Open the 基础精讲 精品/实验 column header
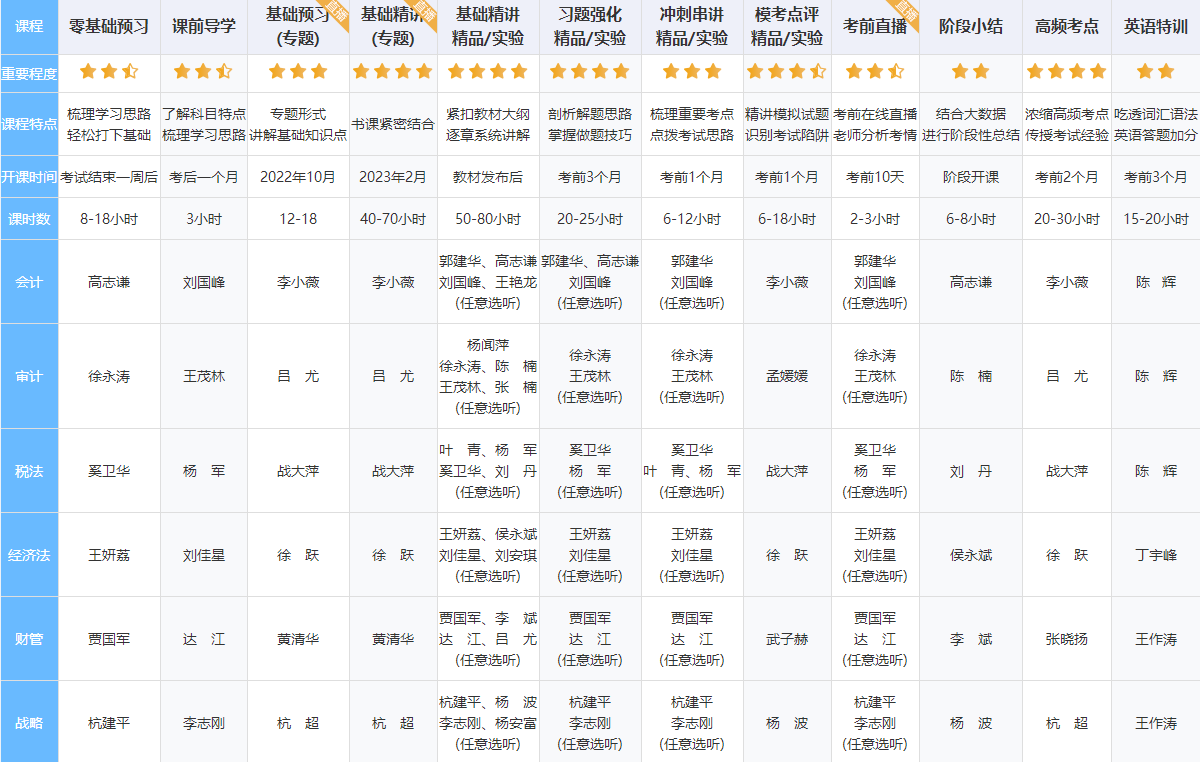The width and height of the screenshot is (1200, 762). pyautogui.click(x=487, y=27)
